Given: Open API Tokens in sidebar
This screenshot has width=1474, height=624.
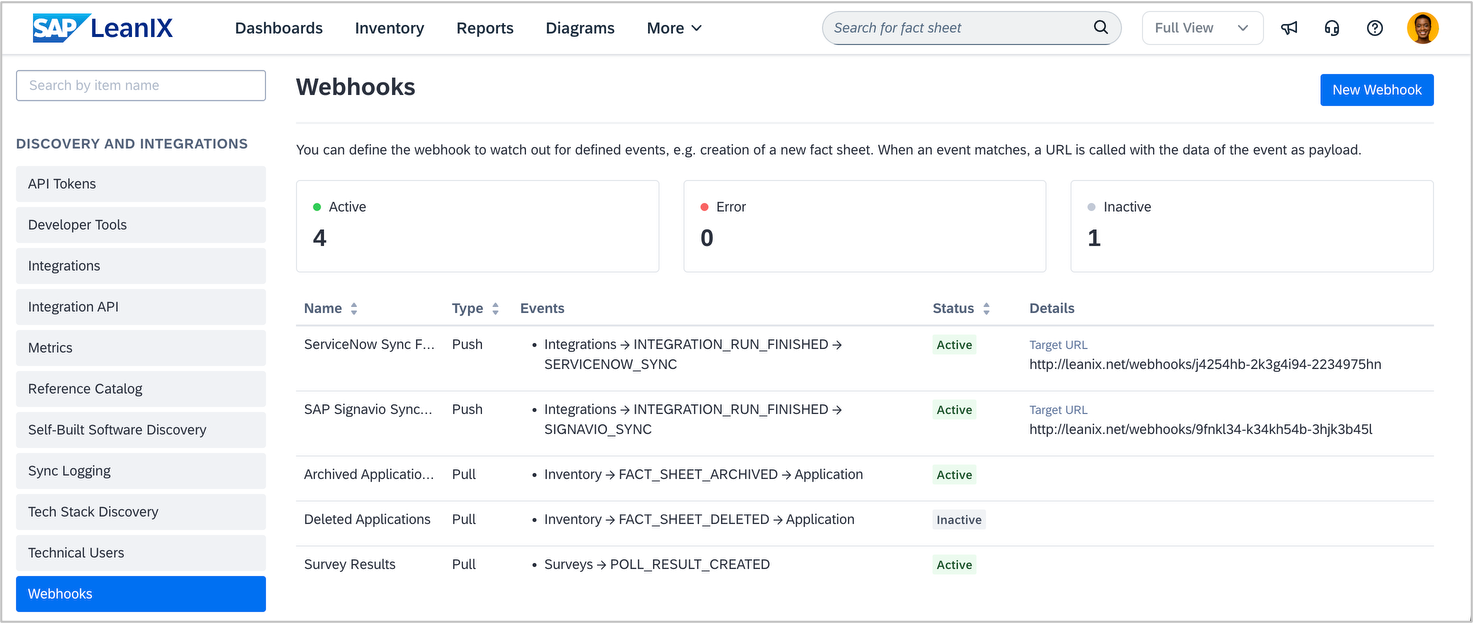Looking at the screenshot, I should pyautogui.click(x=141, y=184).
